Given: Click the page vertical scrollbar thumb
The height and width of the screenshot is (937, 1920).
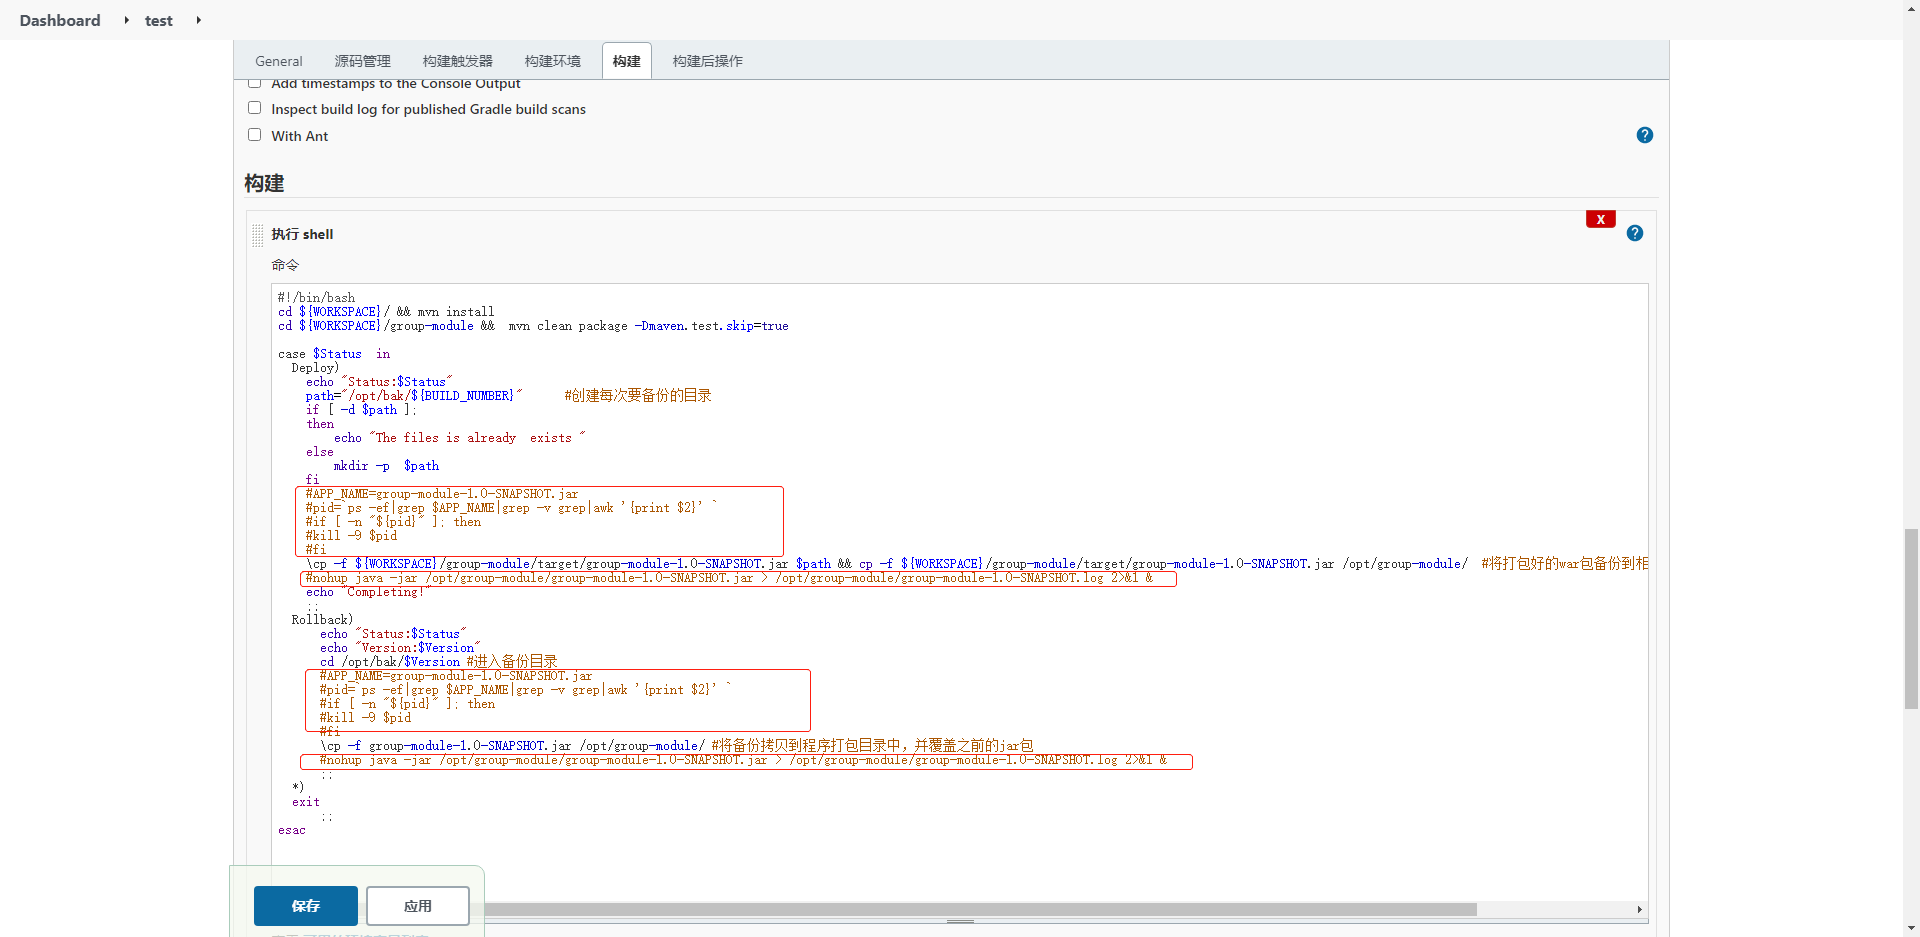Looking at the screenshot, I should [x=1911, y=619].
